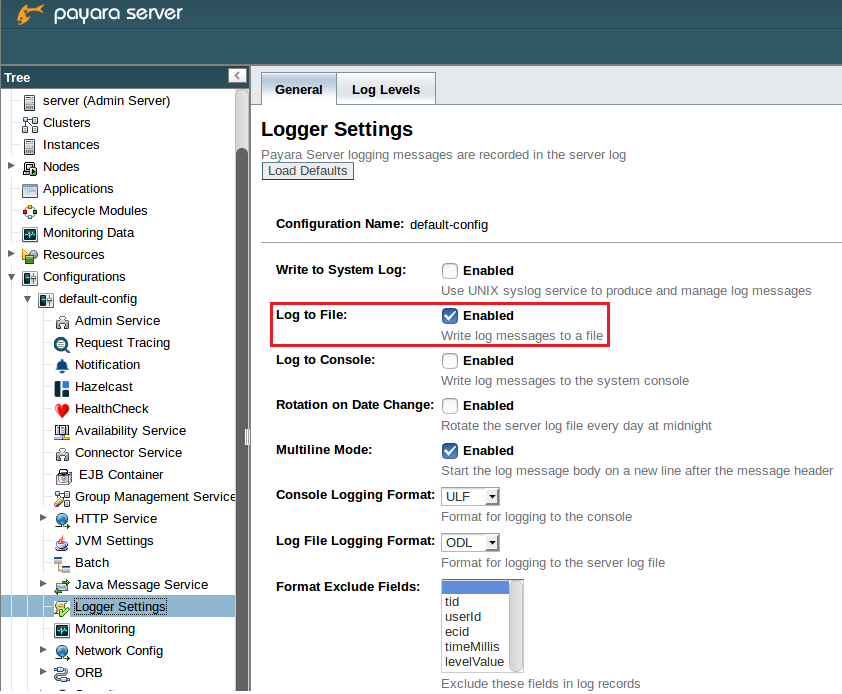Screen dimensions: 842x694
Task: Click the HTTP Service globe icon
Action: [x=62, y=520]
